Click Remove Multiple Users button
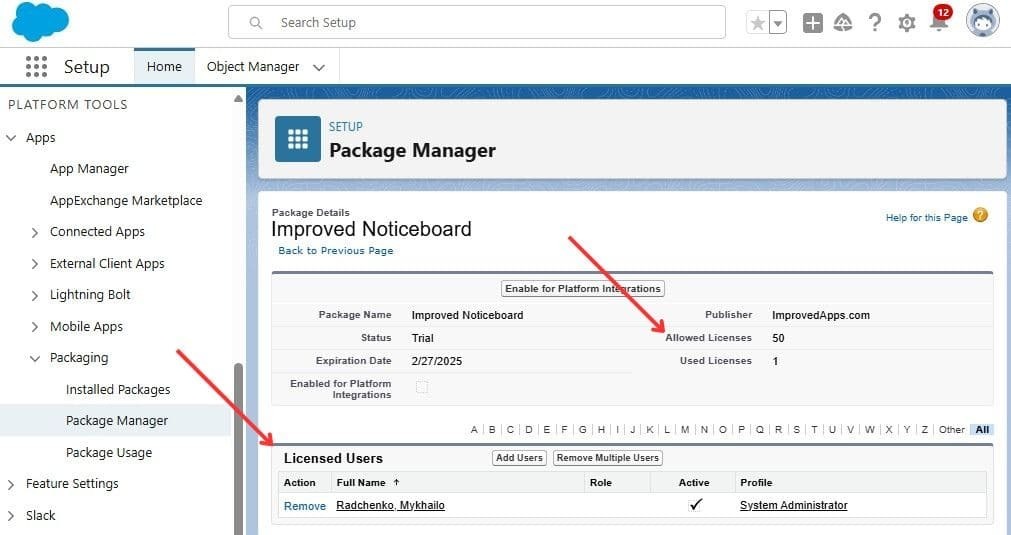 (x=607, y=458)
